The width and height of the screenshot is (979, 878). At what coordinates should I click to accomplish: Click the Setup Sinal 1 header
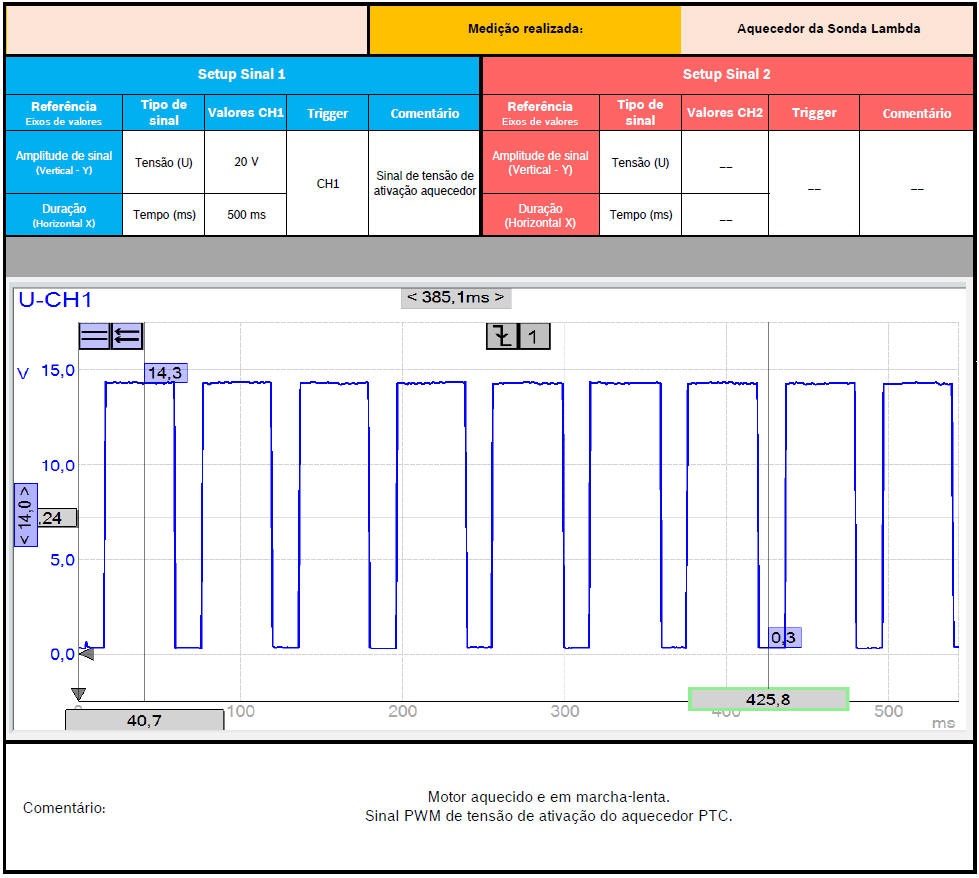click(x=242, y=74)
